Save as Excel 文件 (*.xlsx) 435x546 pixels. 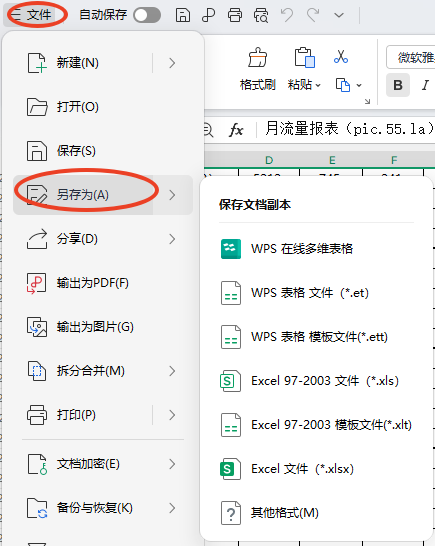pos(316,469)
